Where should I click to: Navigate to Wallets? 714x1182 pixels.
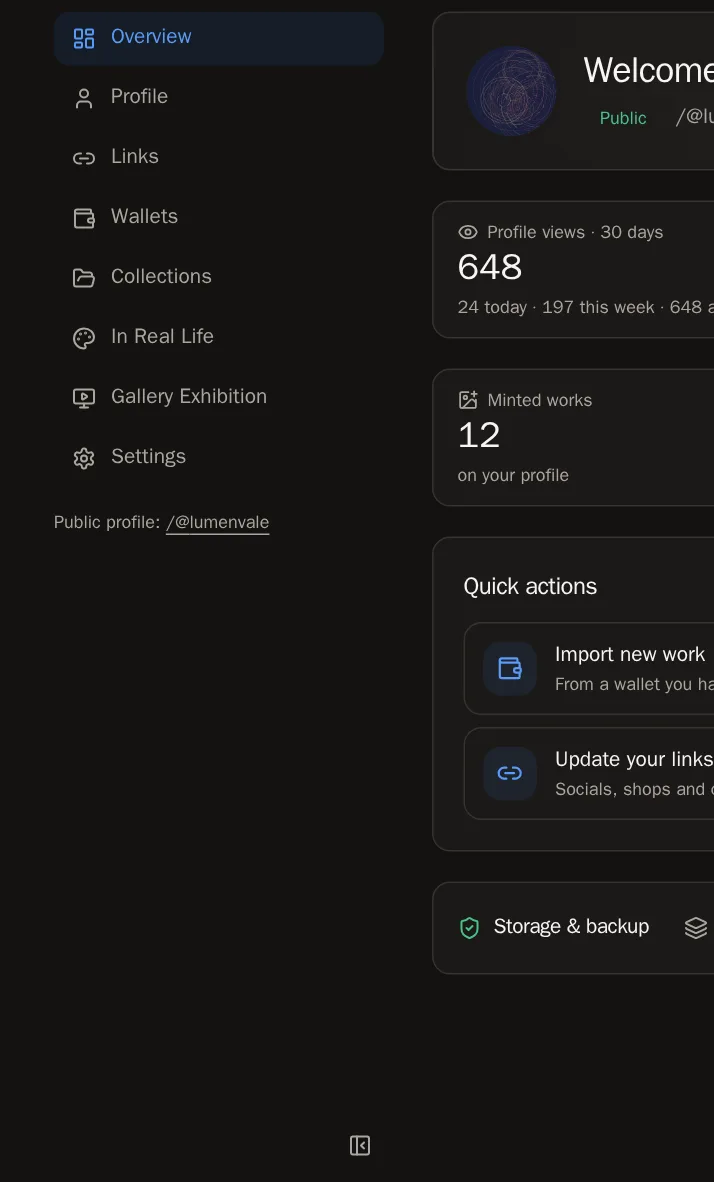point(219,217)
